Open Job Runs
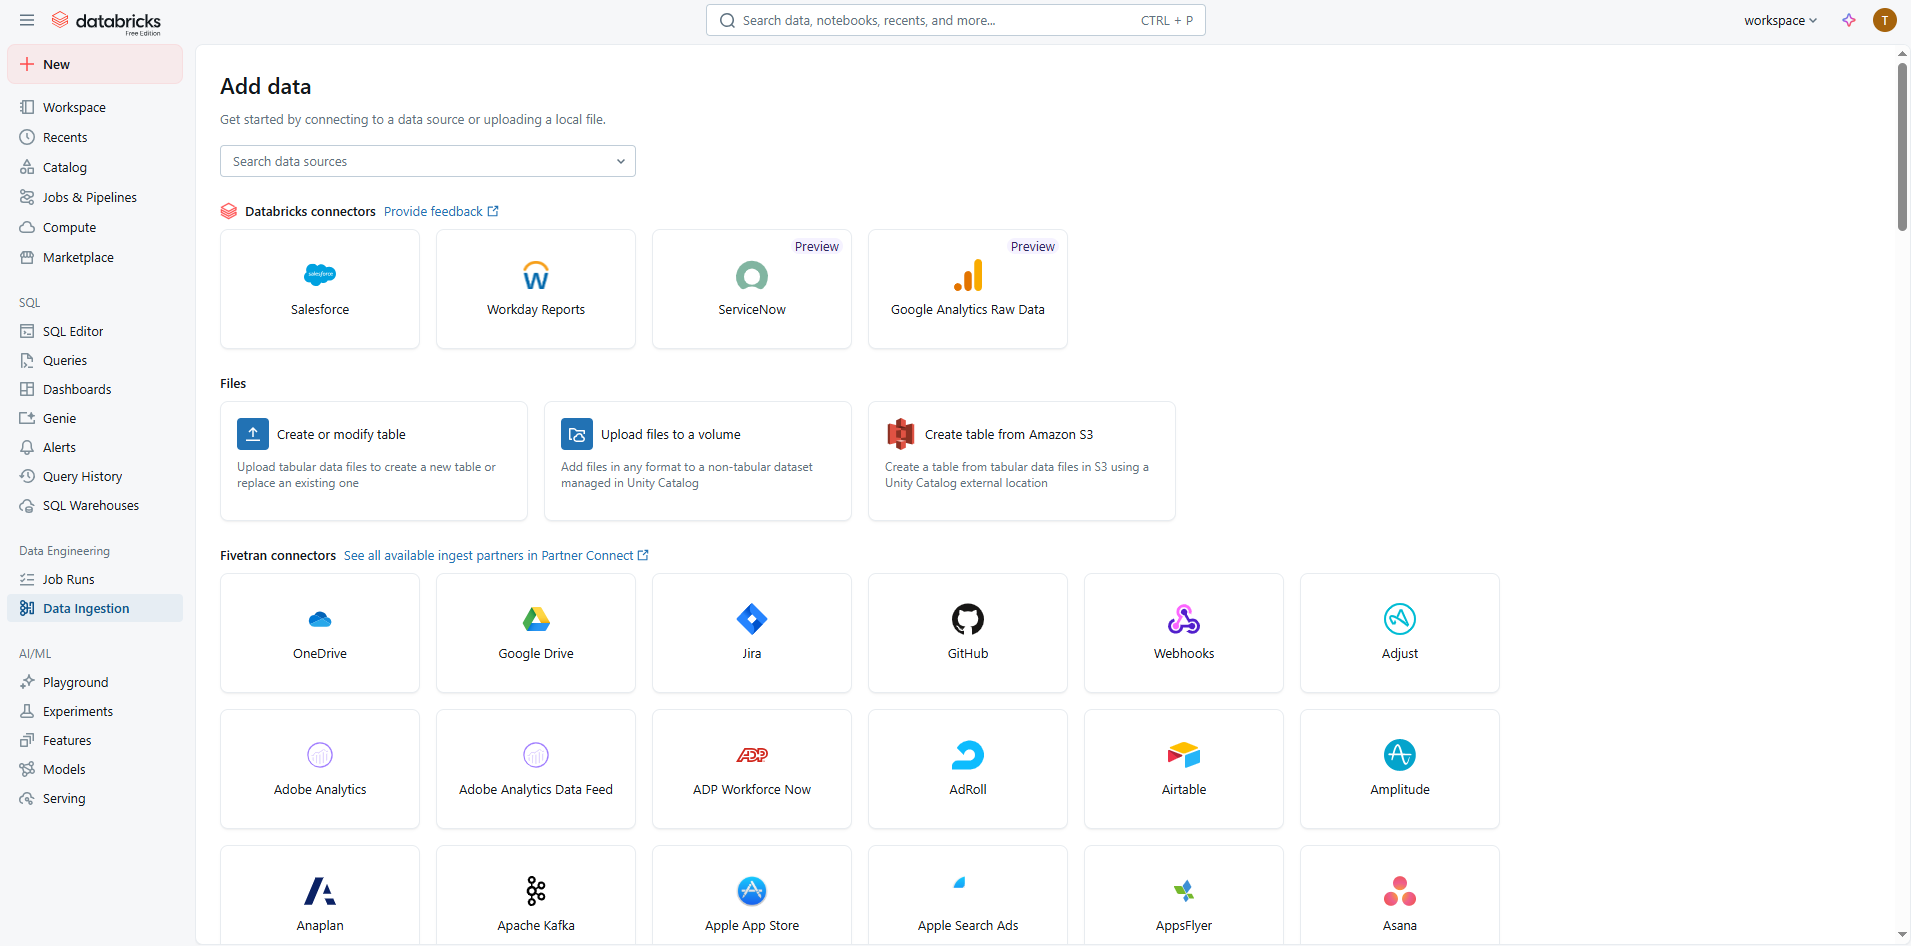The image size is (1911, 946). (x=95, y=579)
